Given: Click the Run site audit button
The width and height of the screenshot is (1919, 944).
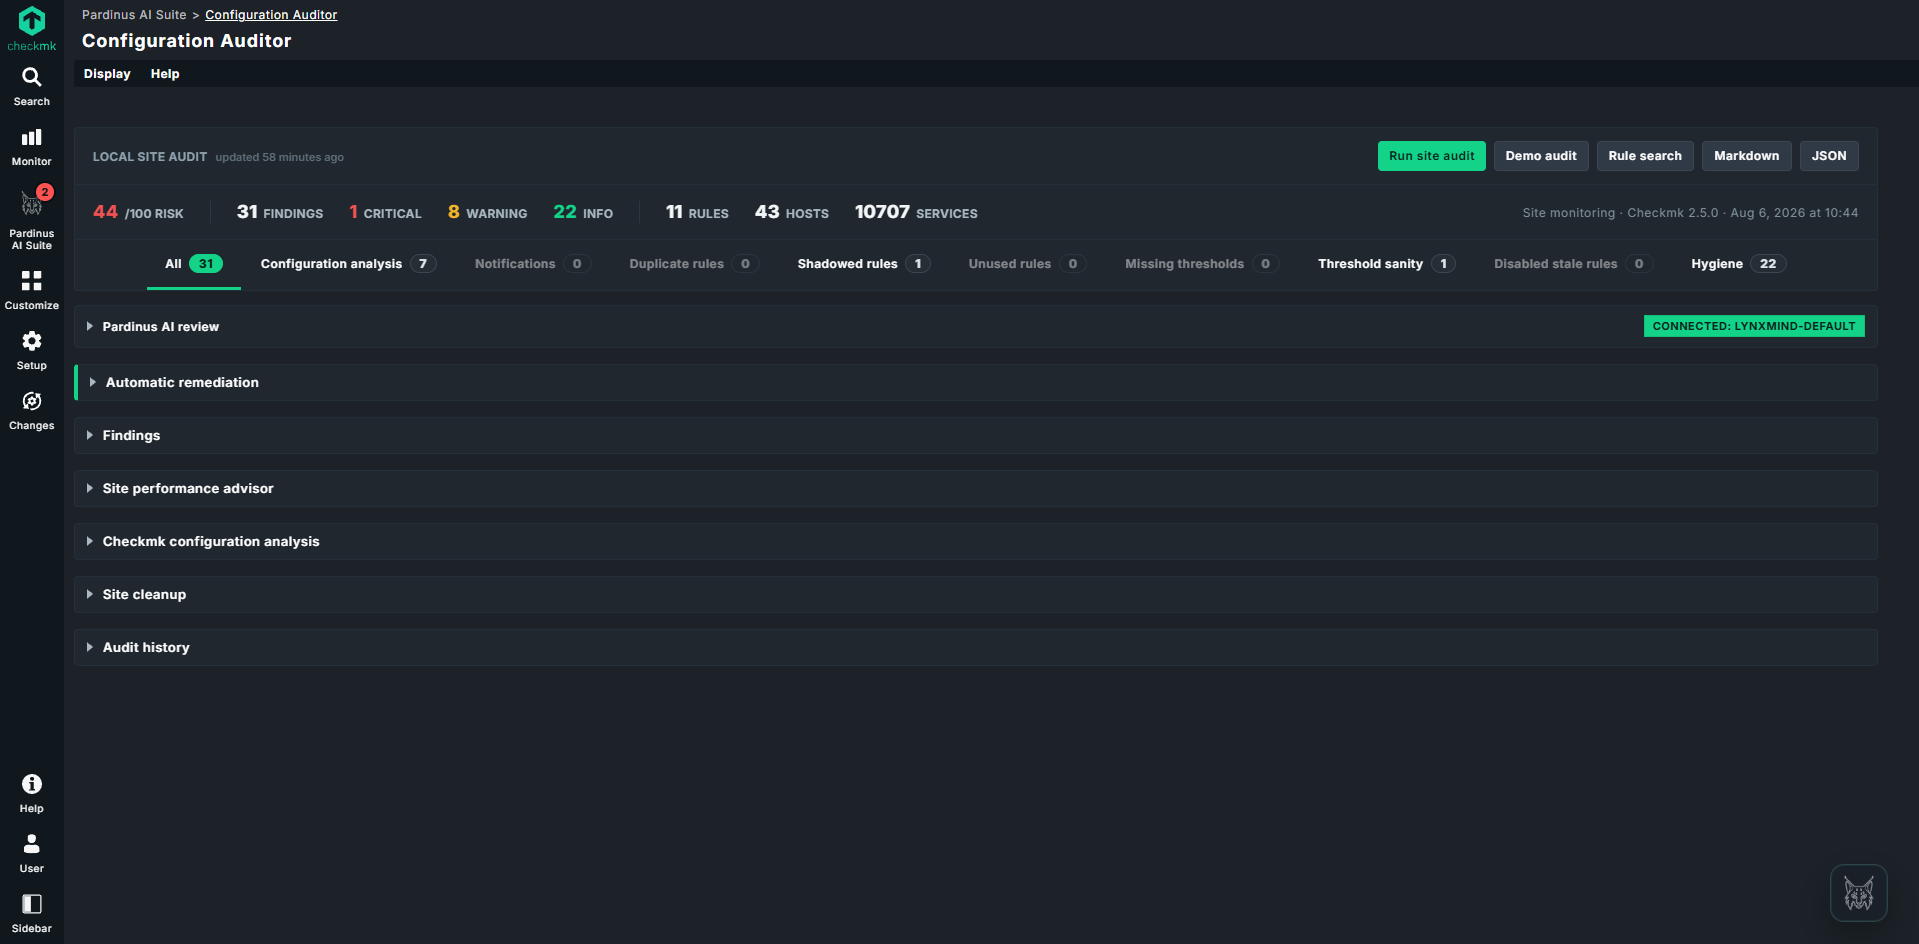Looking at the screenshot, I should point(1431,156).
